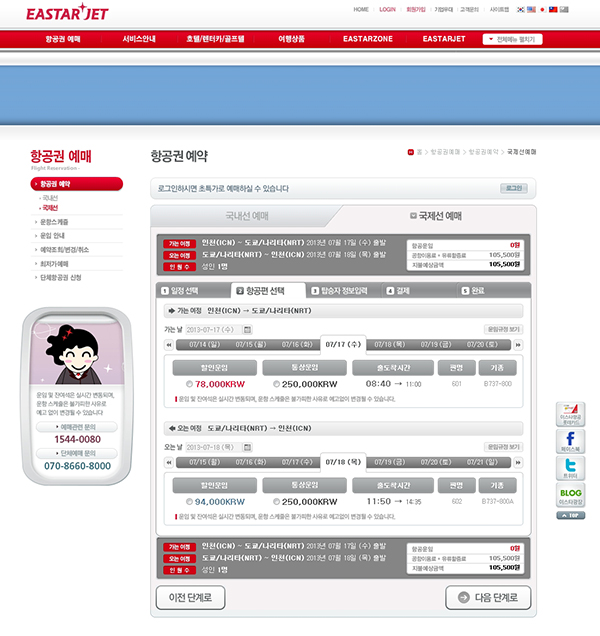Select the return 250,000KRW regular fare radio

click(276, 502)
